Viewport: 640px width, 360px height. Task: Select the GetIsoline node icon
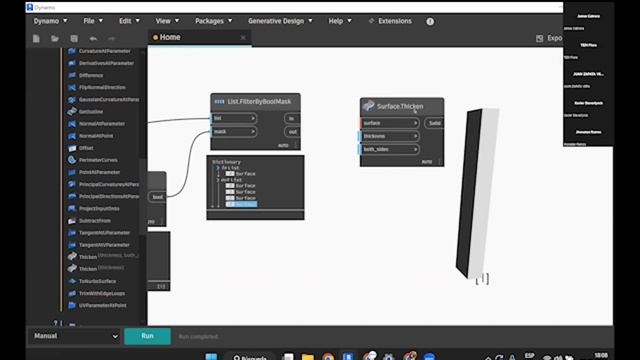pyautogui.click(x=72, y=111)
